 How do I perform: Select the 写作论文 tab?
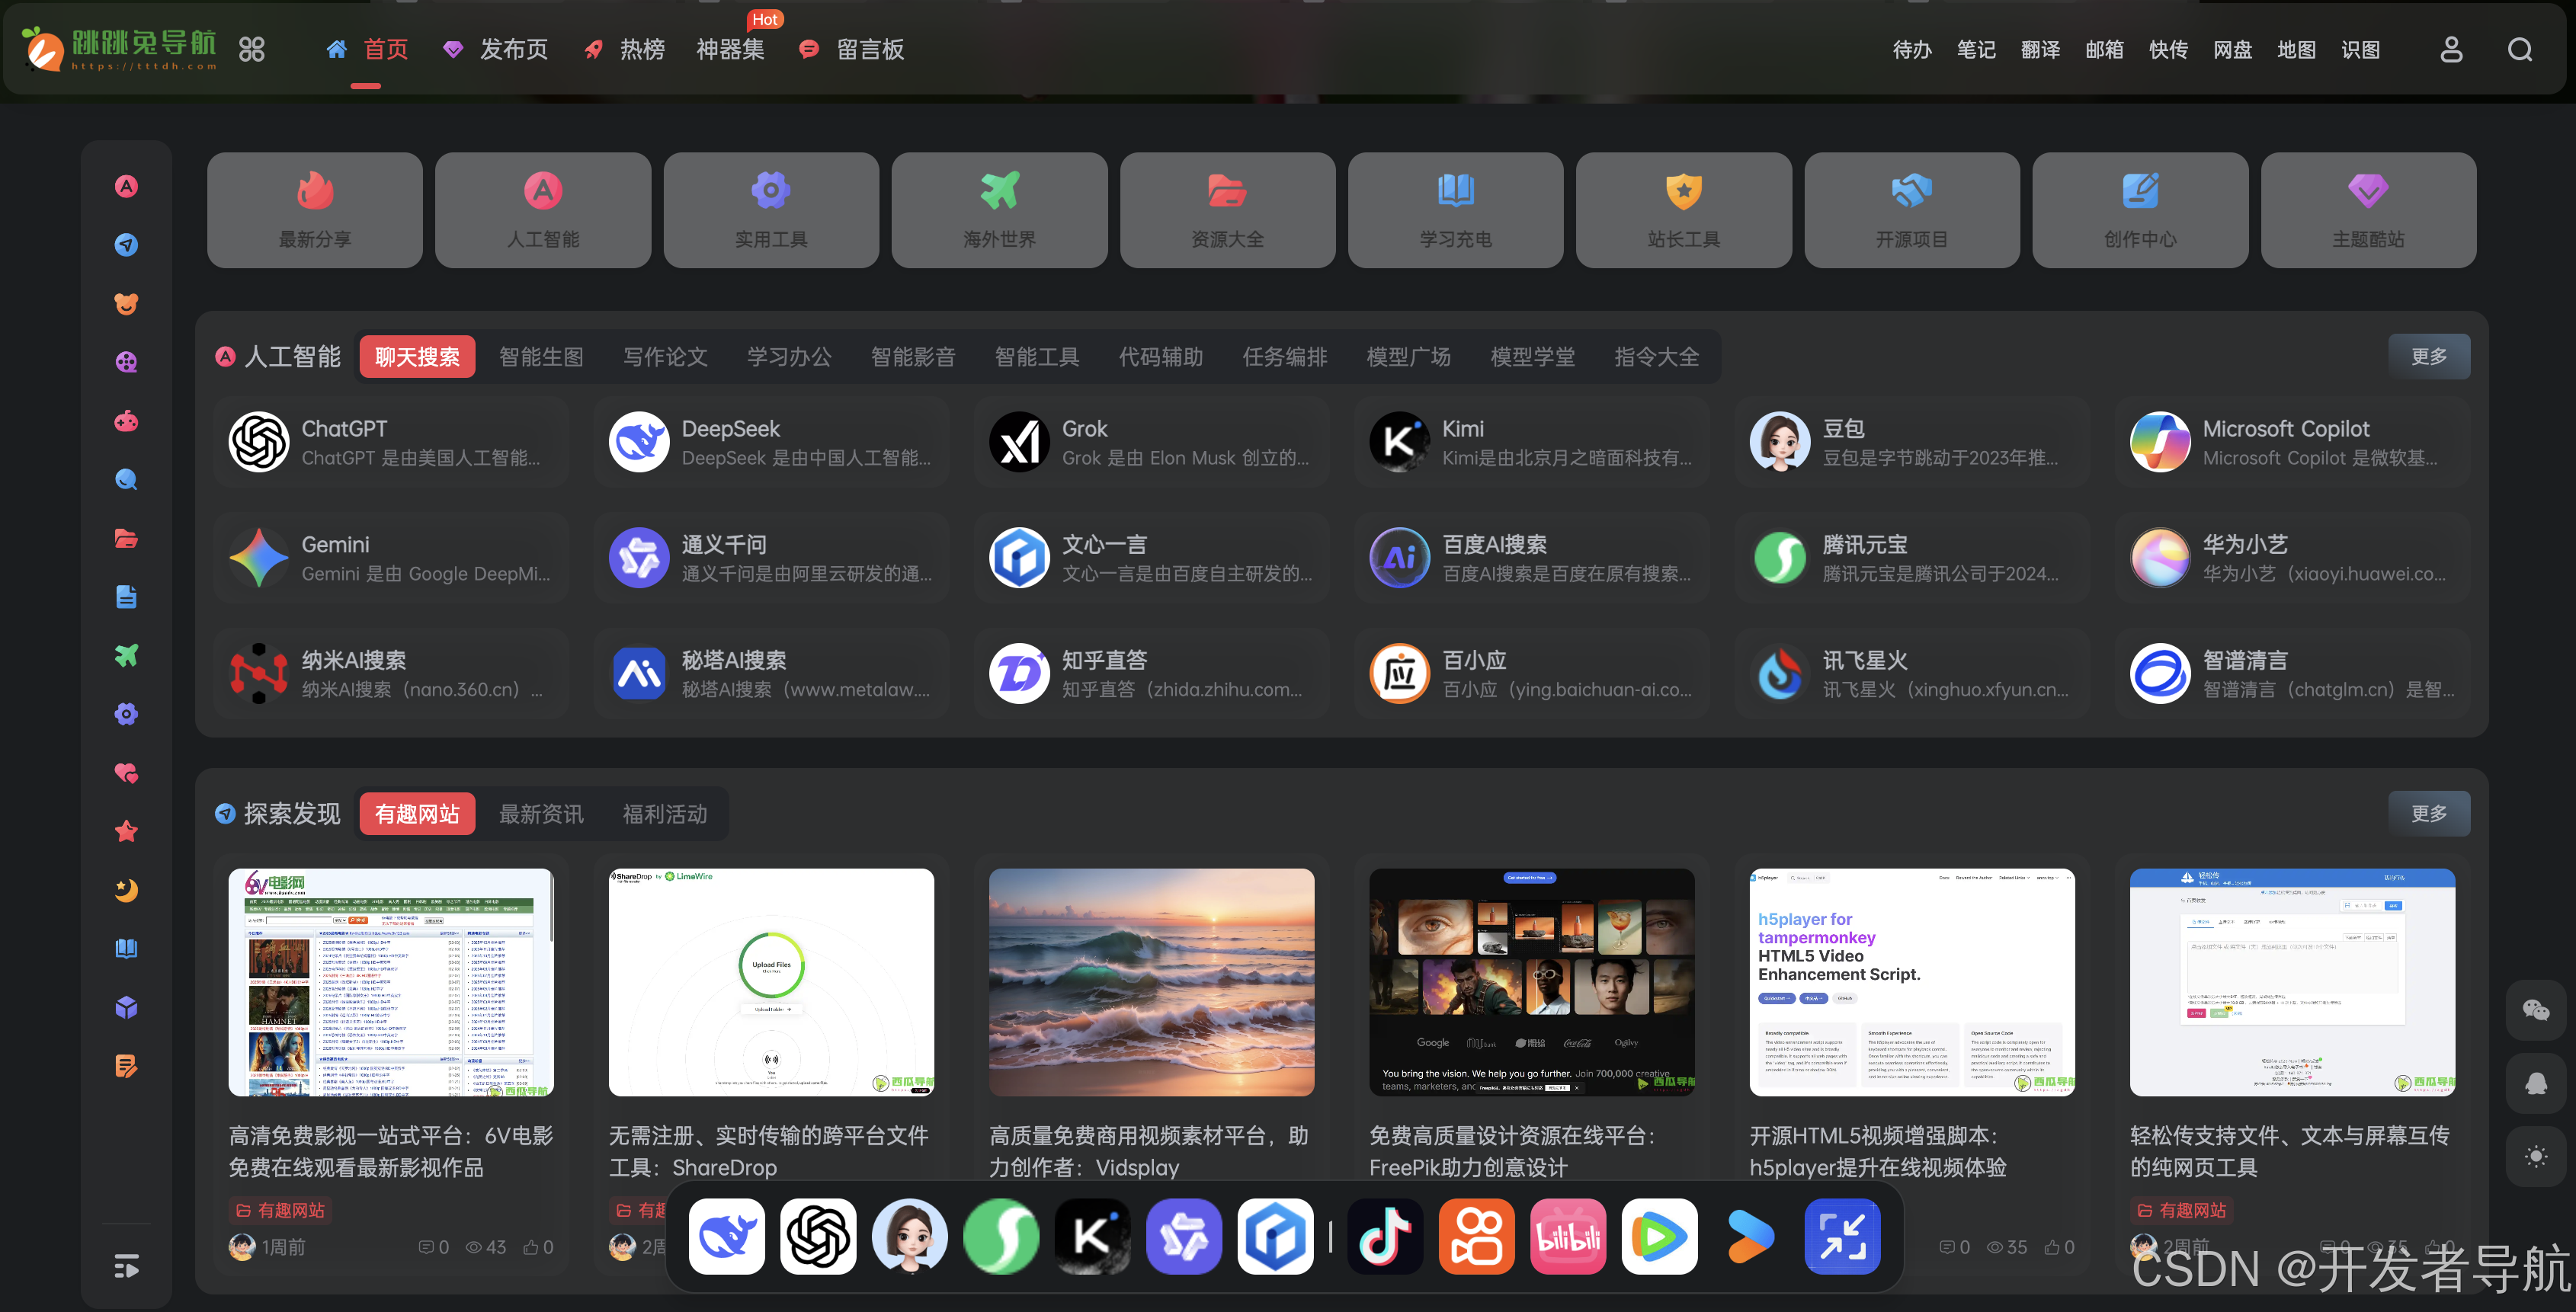click(665, 357)
